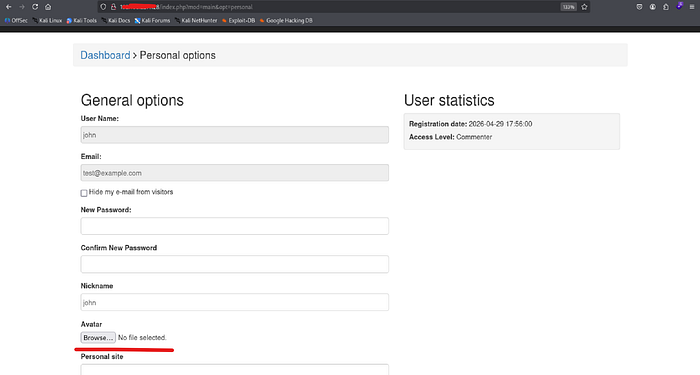Go back to the previous page
The image size is (700, 375).
click(x=8, y=7)
